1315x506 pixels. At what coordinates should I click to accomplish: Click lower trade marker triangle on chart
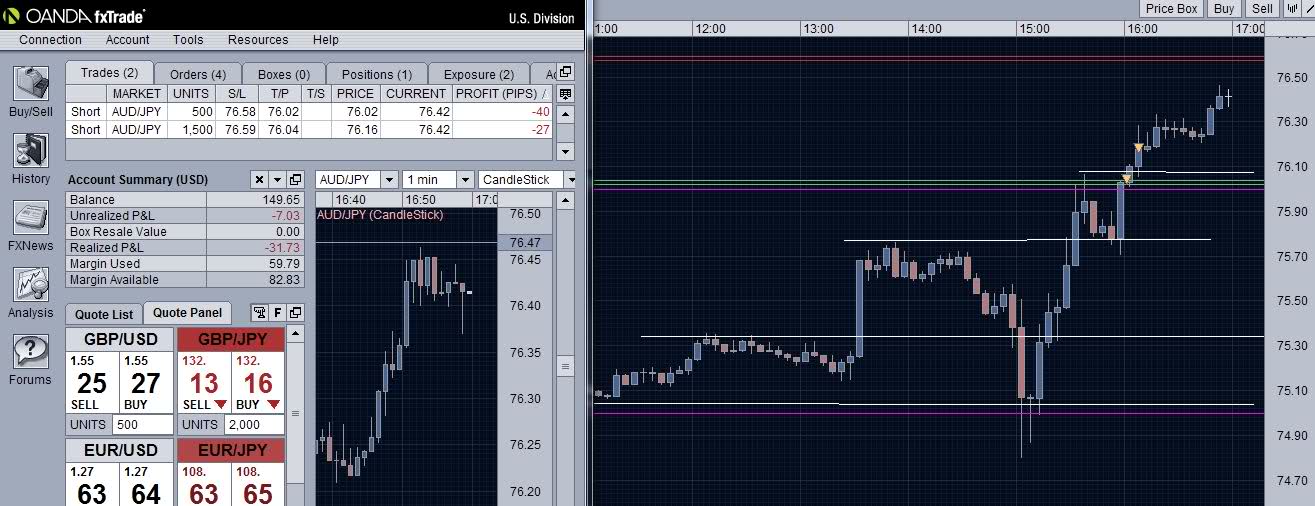pyautogui.click(x=1127, y=180)
